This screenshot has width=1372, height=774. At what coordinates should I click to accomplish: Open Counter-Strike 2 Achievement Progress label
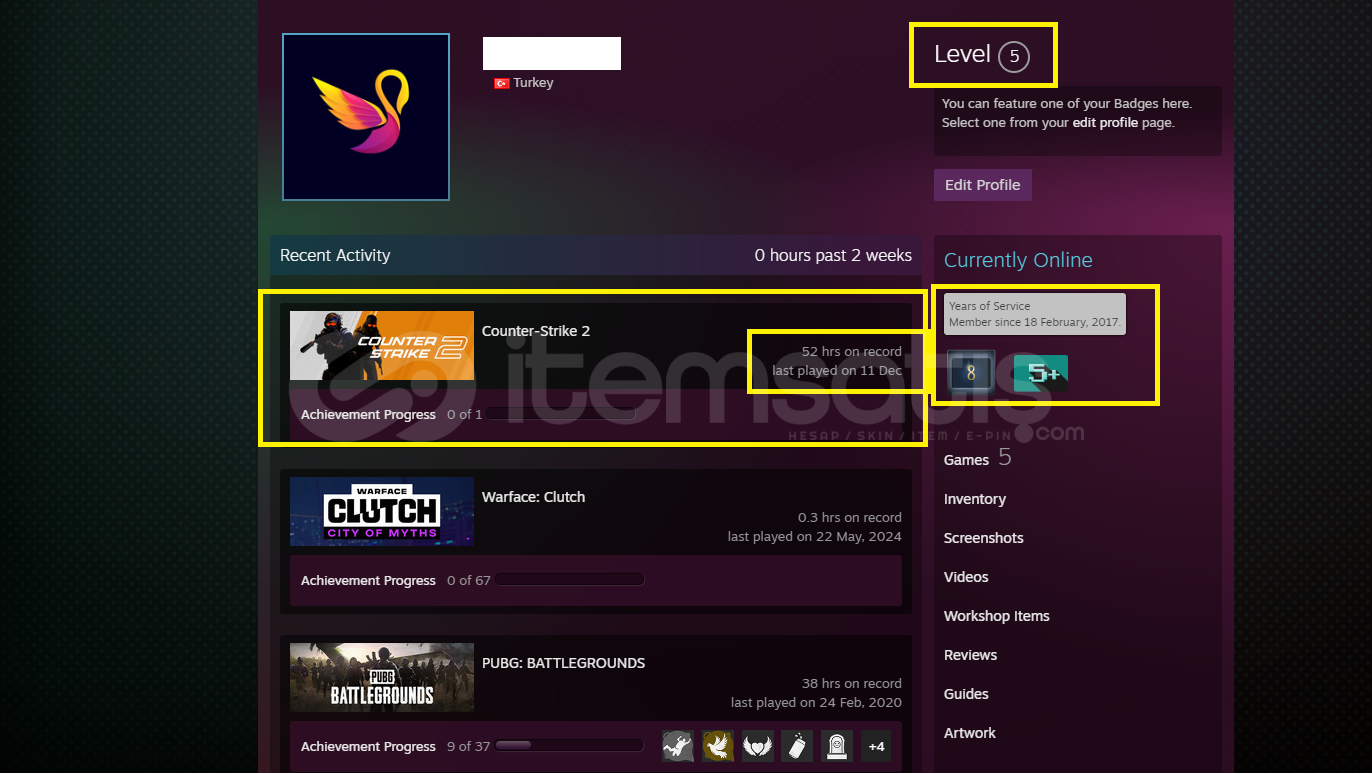369,414
